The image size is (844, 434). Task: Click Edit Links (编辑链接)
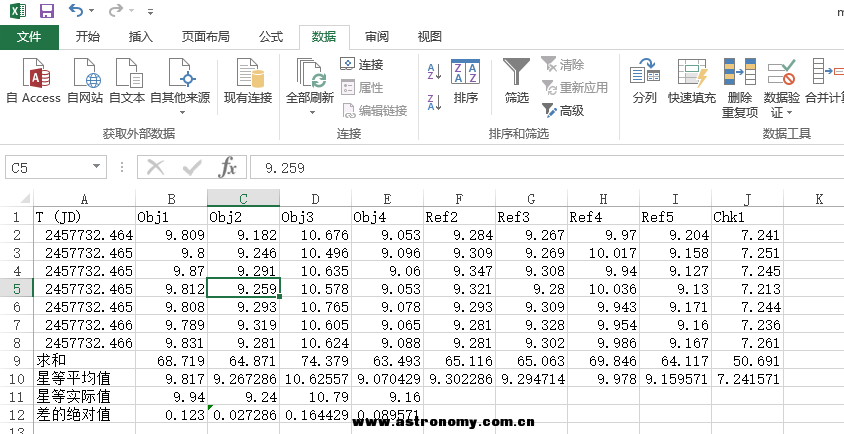[375, 111]
